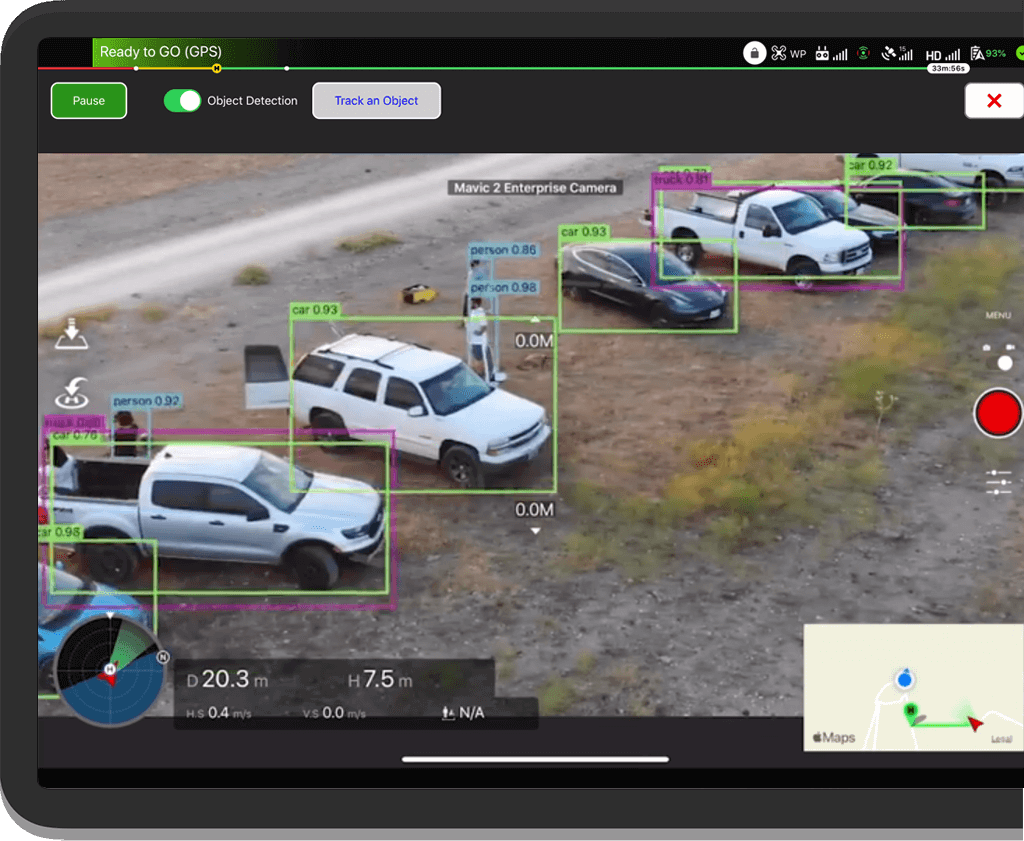The width and height of the screenshot is (1024, 841).
Task: Tap the V.S 0.0 m/s readout
Action: tap(334, 713)
